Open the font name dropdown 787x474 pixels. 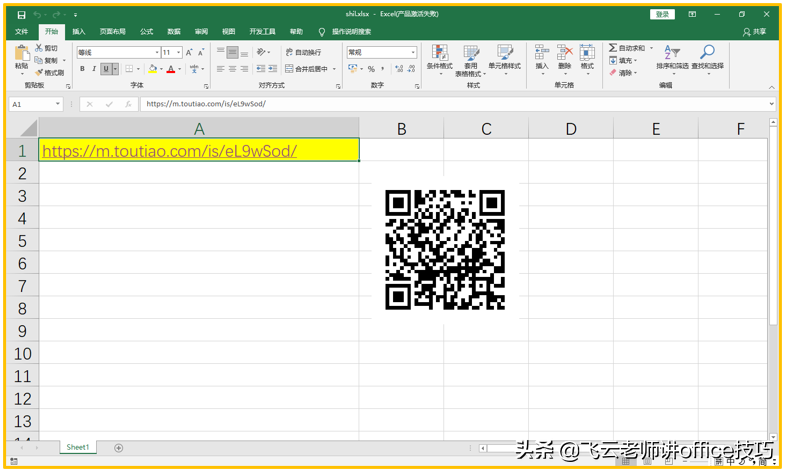pyautogui.click(x=157, y=52)
